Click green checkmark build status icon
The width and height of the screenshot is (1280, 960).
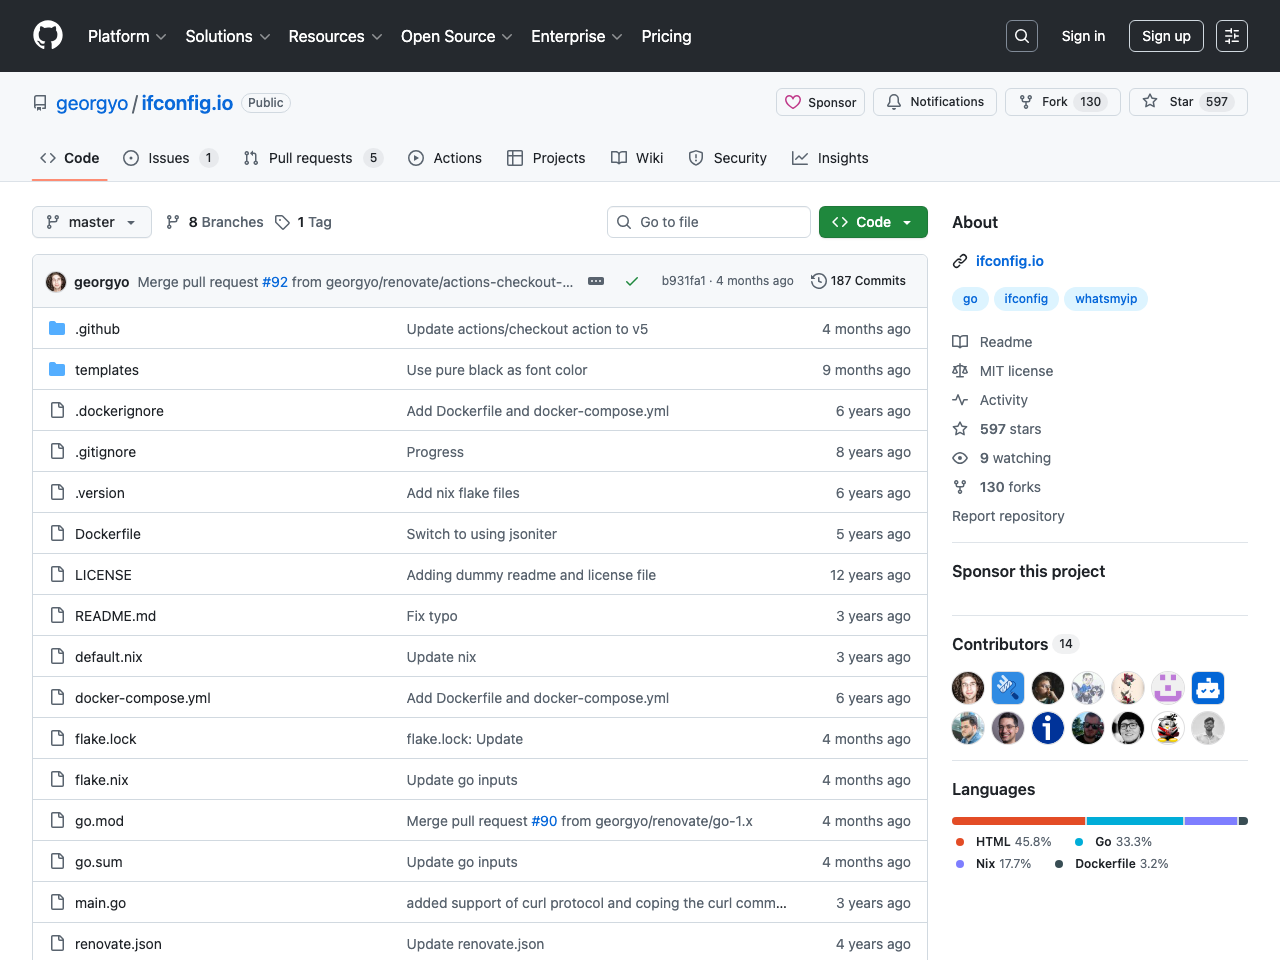coord(632,281)
